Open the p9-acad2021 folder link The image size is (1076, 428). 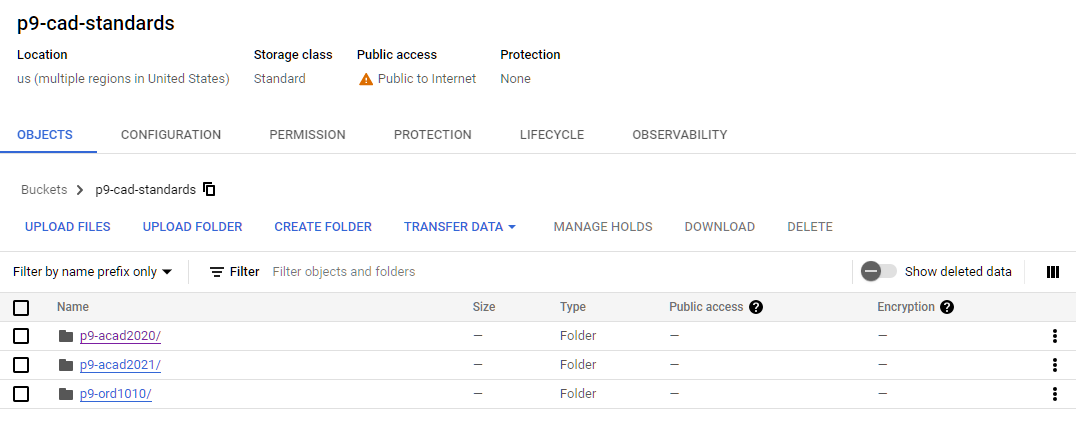tap(120, 365)
